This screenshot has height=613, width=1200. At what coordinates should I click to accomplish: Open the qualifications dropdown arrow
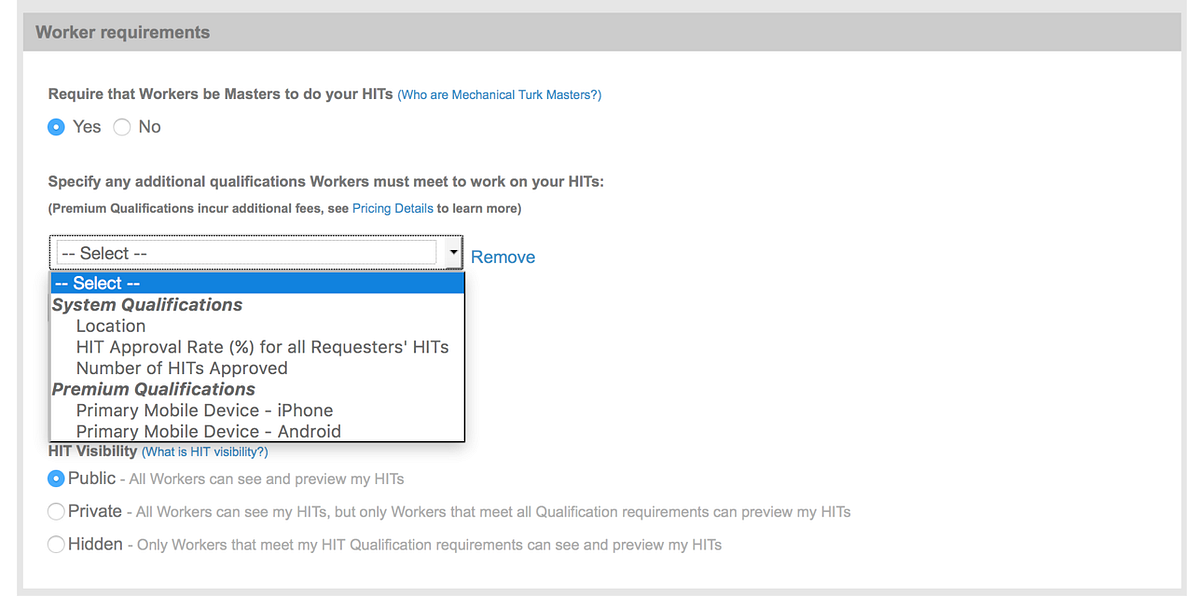pos(453,252)
